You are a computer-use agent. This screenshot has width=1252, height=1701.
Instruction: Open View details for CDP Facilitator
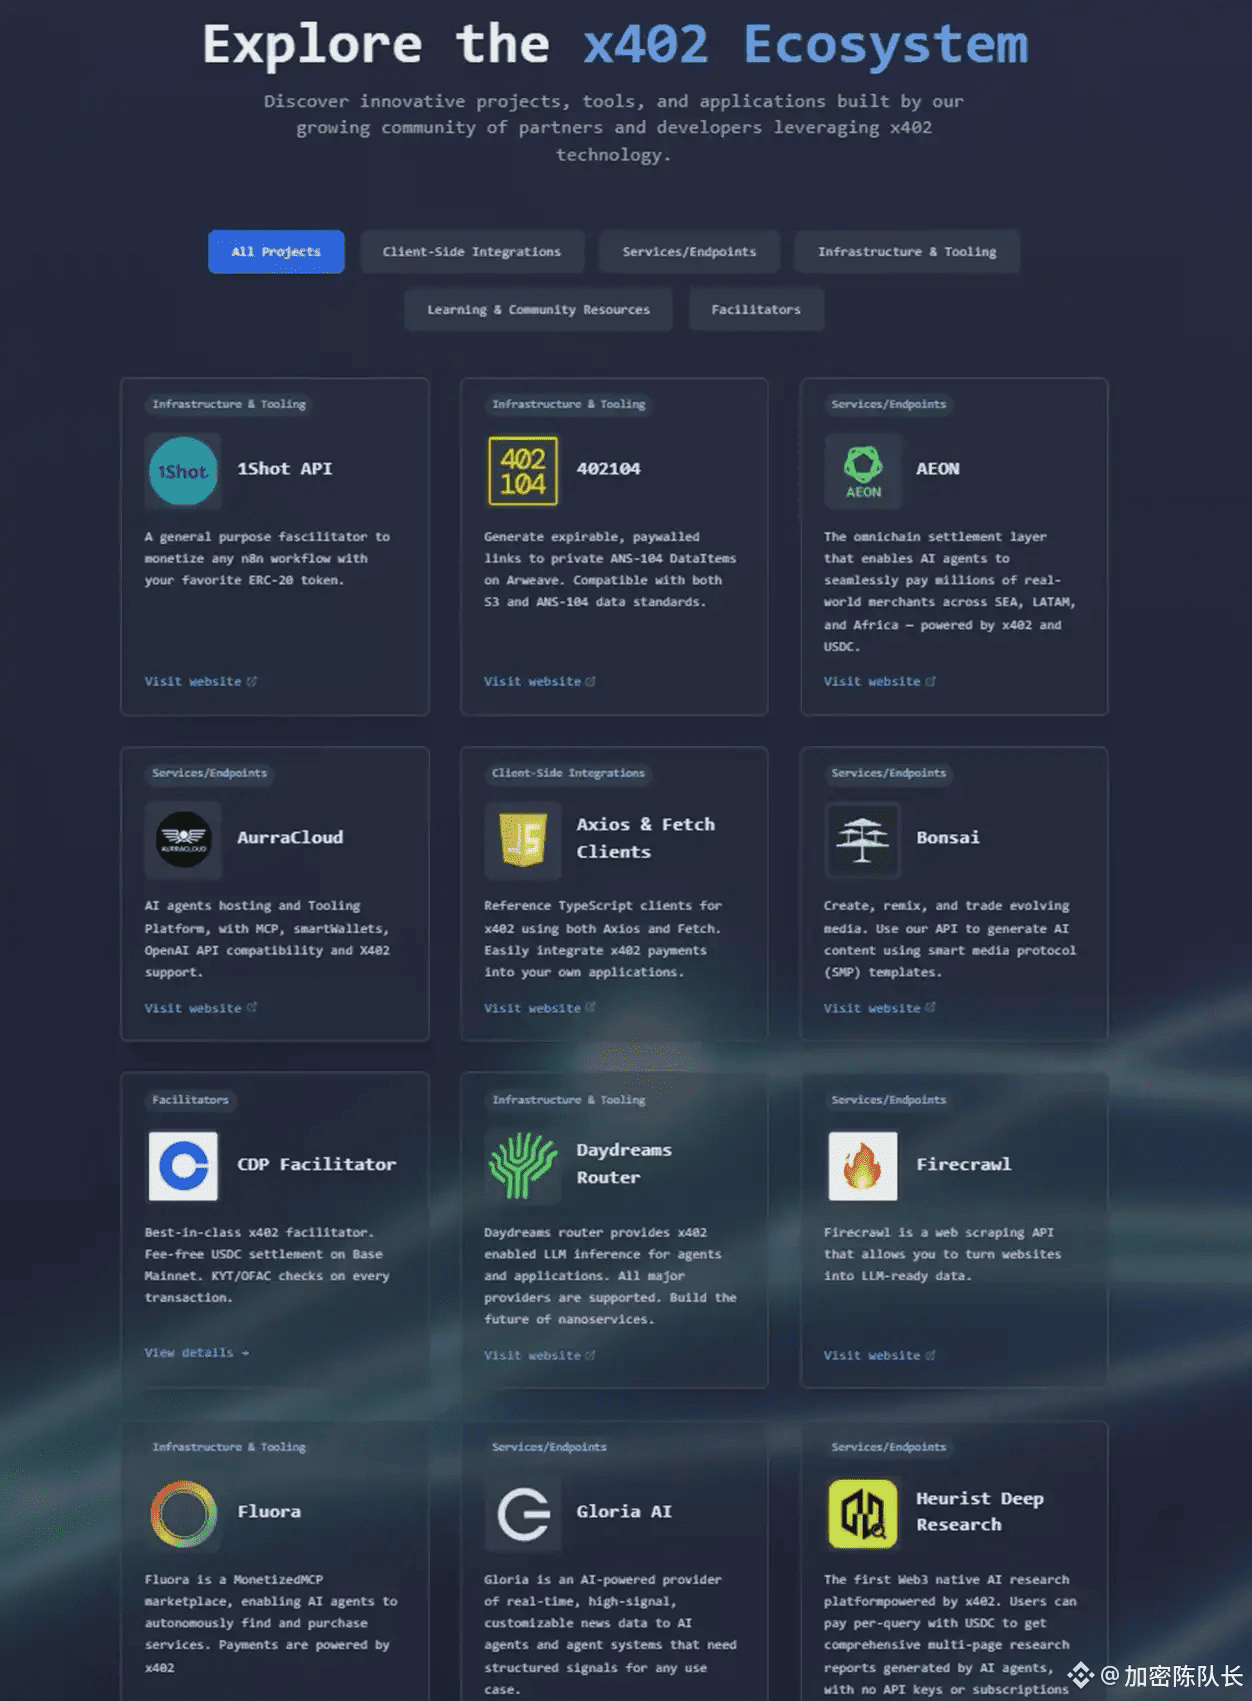click(x=196, y=1353)
